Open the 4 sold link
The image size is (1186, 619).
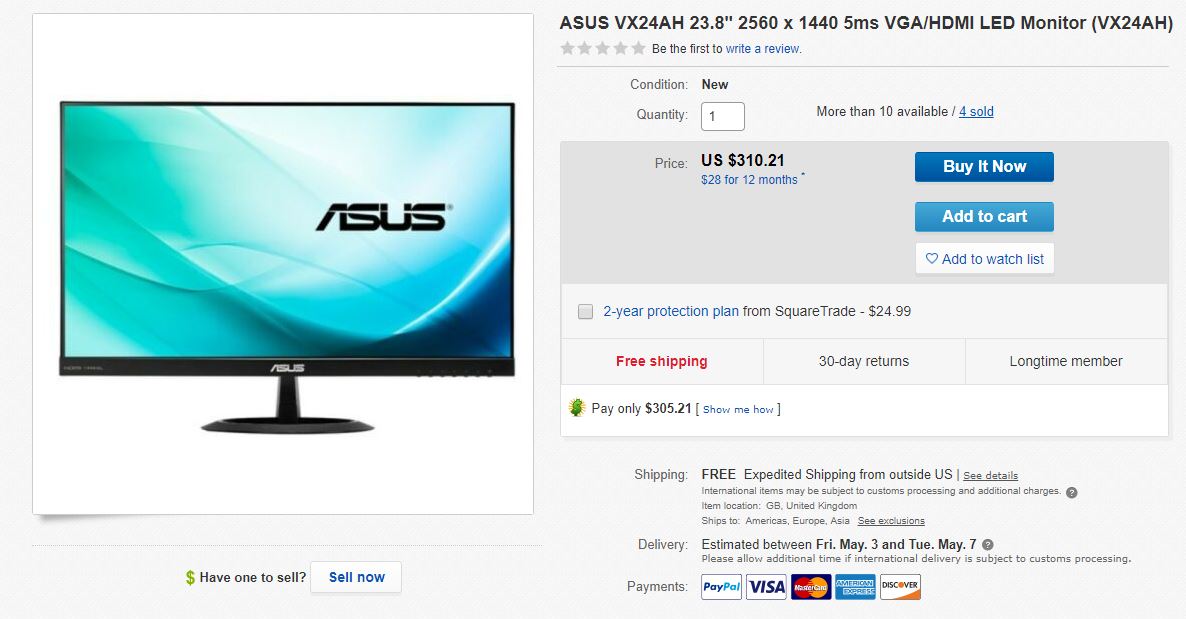976,111
